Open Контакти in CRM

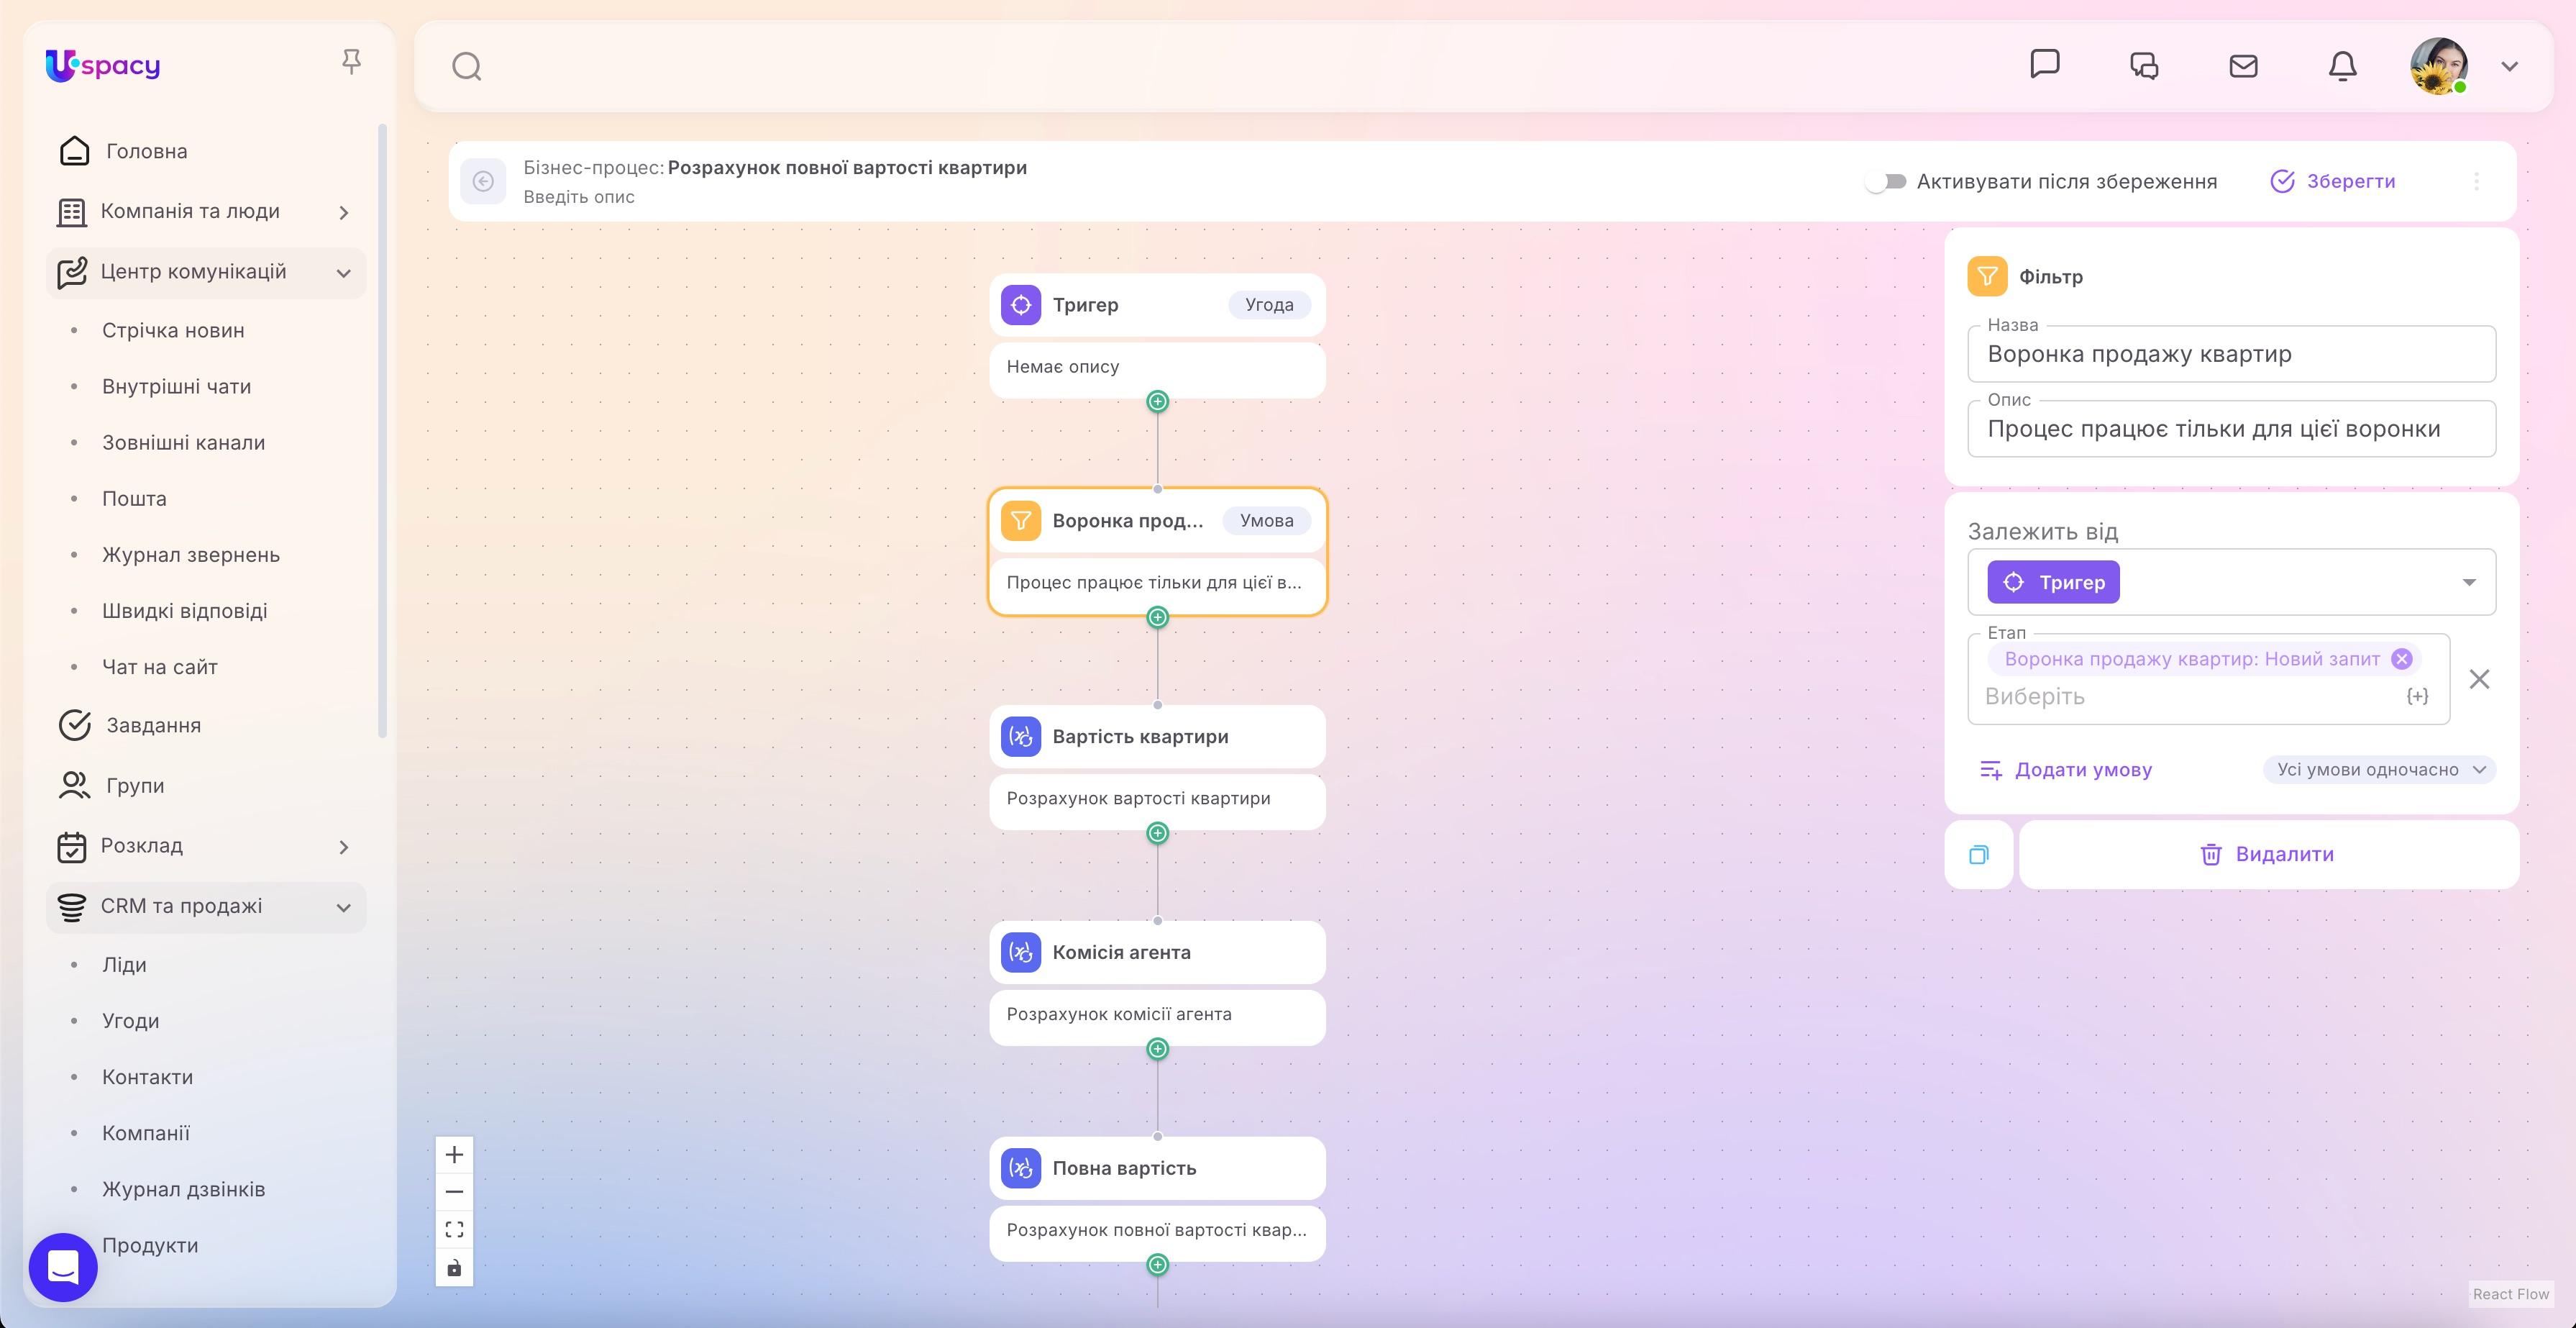pyautogui.click(x=147, y=1076)
